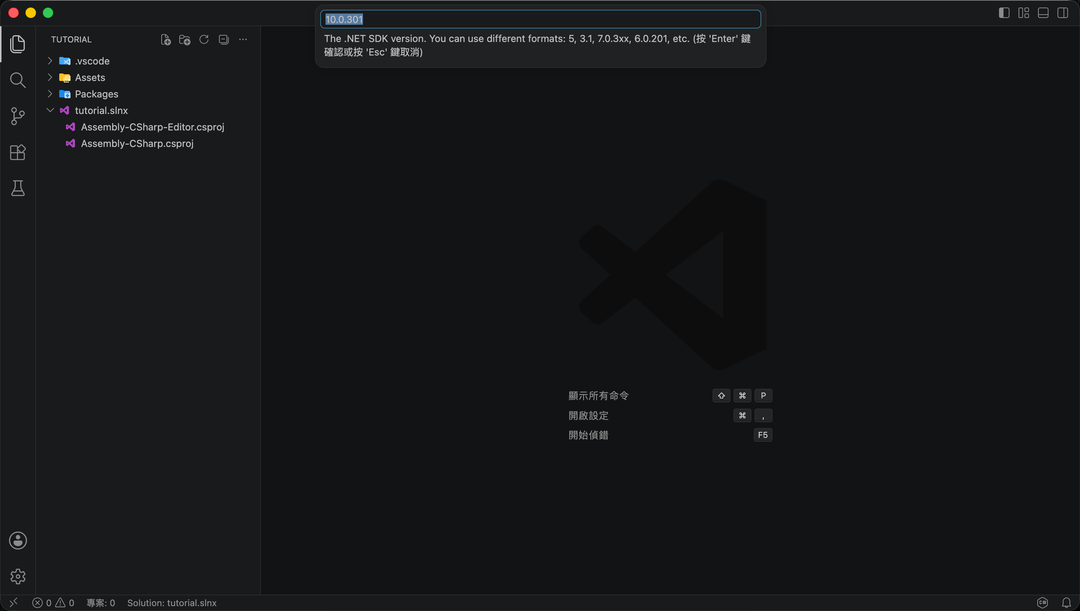Screen dimensions: 1080x611
Task: Collapse all folders in explorer
Action: (x=224, y=40)
